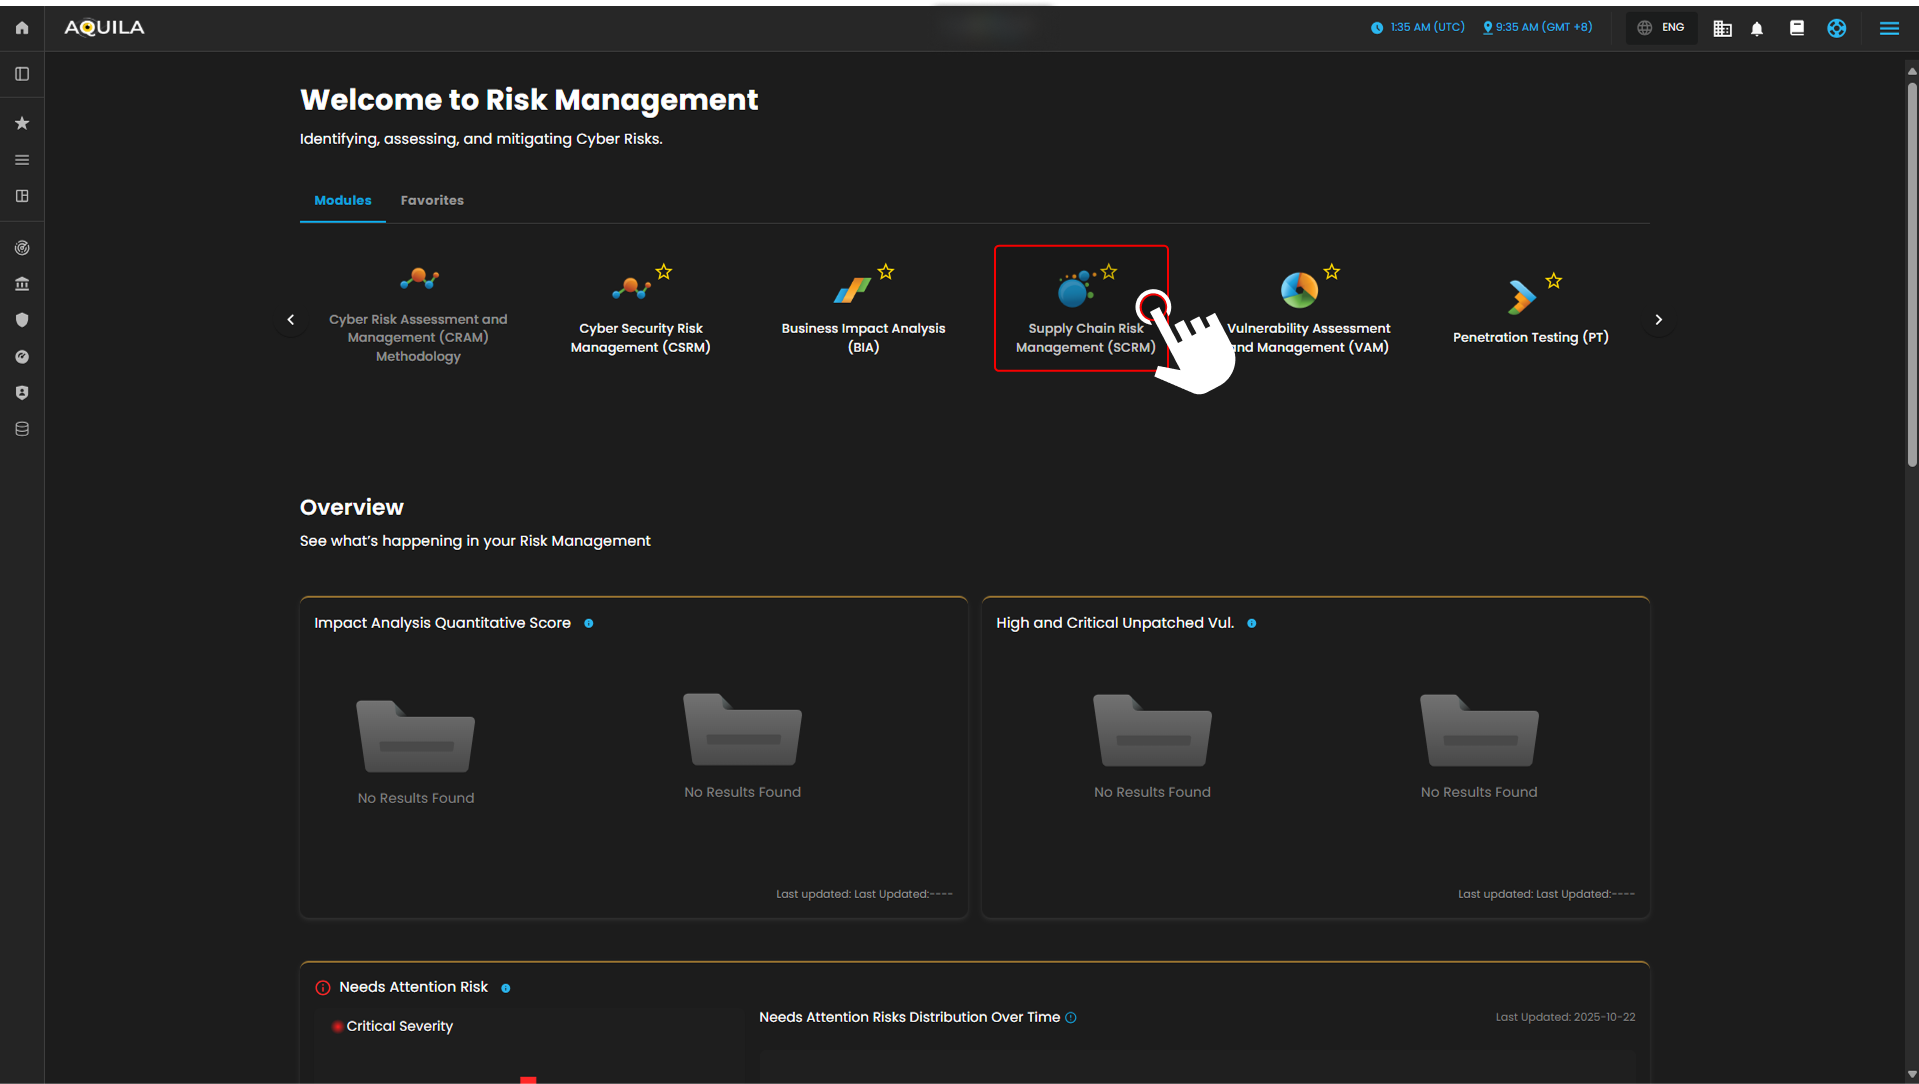Image resolution: width=1919 pixels, height=1084 pixels.
Task: Click the home icon in the sidebar
Action: pos(22,28)
